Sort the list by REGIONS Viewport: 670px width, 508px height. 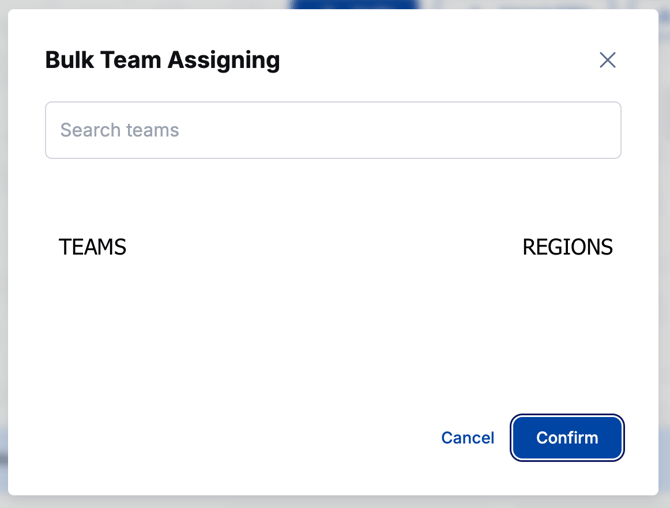[x=567, y=247]
